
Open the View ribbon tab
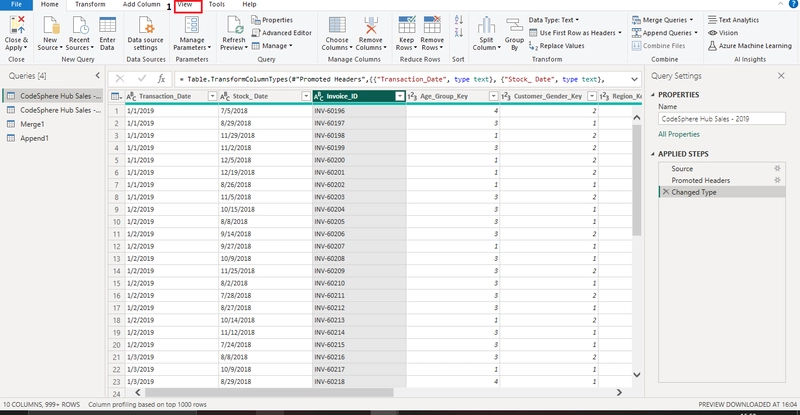click(x=185, y=4)
